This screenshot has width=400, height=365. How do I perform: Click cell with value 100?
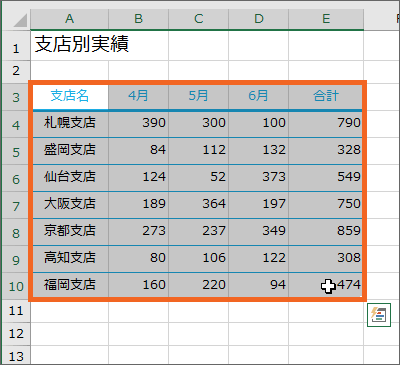[x=258, y=124]
